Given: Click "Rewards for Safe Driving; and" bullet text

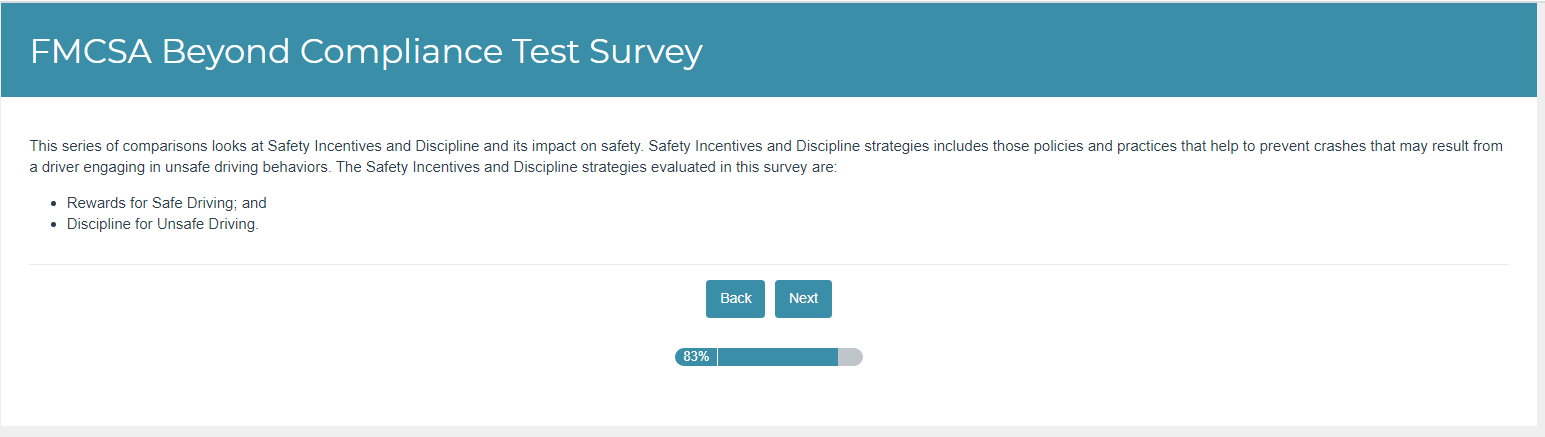Looking at the screenshot, I should pos(167,203).
